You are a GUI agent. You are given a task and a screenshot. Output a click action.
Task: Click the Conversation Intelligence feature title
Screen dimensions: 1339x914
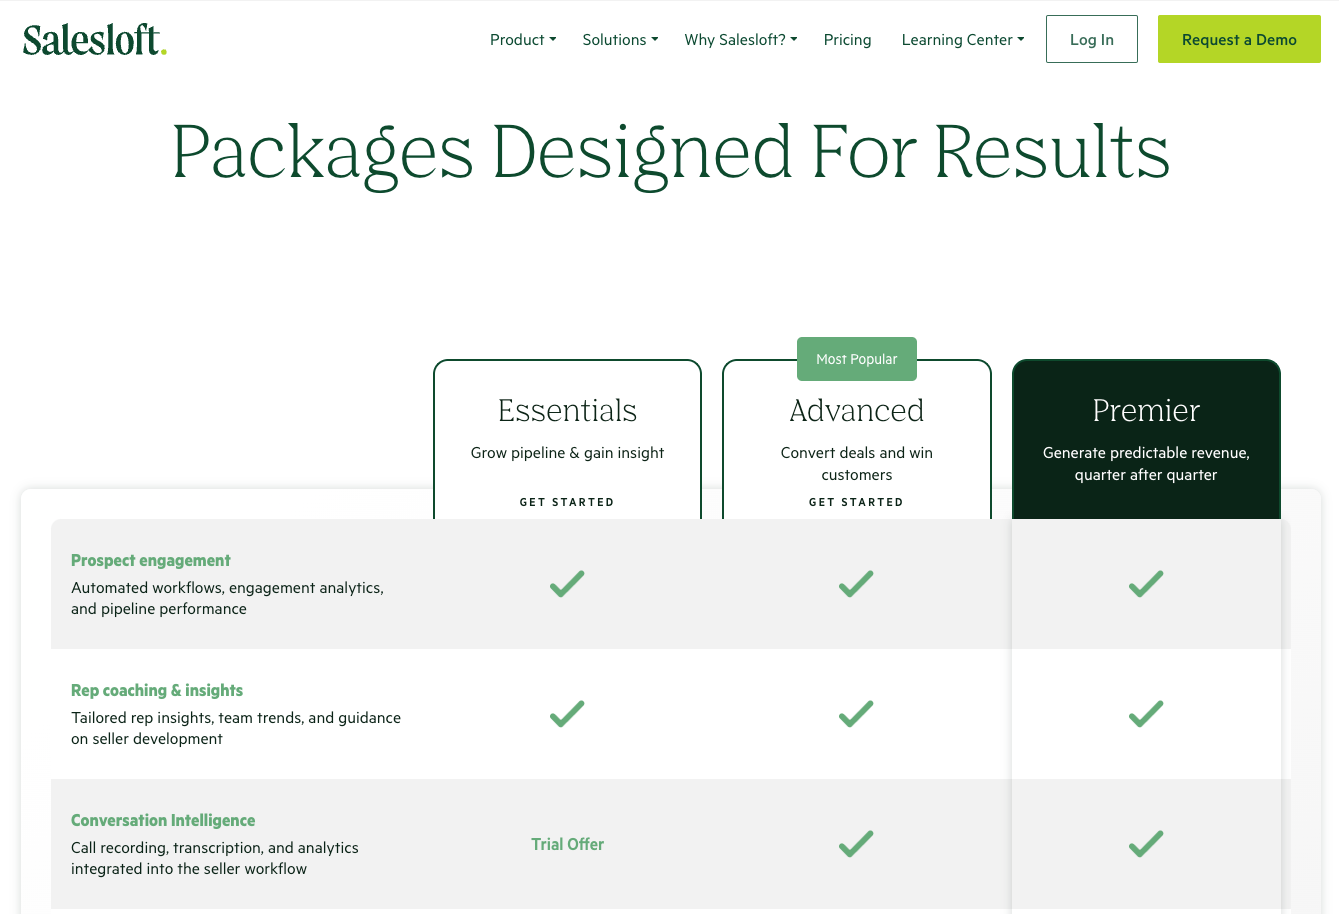(x=163, y=820)
